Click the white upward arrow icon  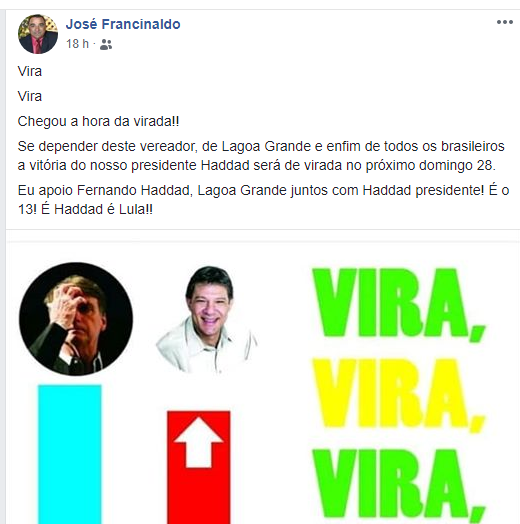point(199,442)
